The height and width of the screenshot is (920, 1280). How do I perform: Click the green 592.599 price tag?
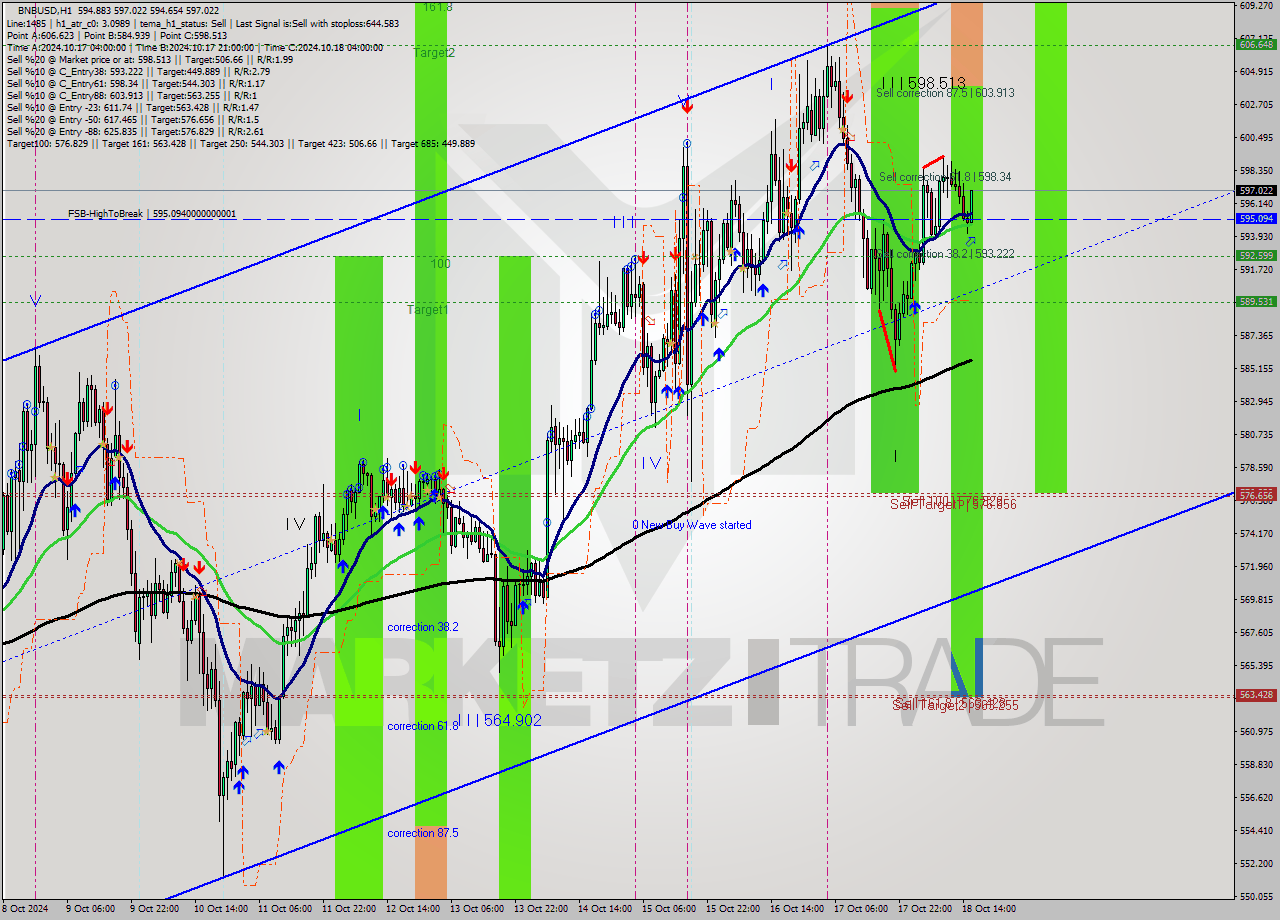click(x=1256, y=256)
